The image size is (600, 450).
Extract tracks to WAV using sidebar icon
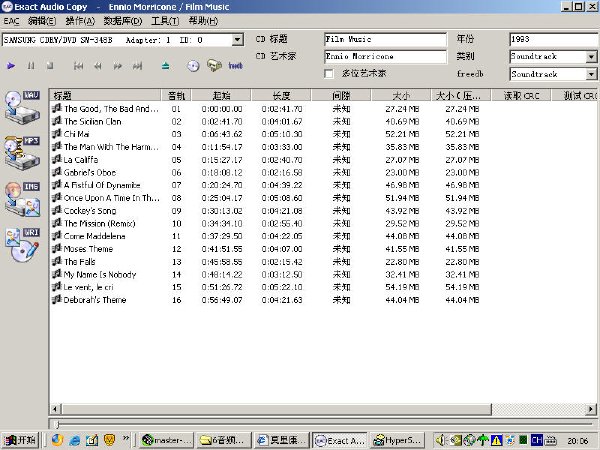[x=22, y=108]
